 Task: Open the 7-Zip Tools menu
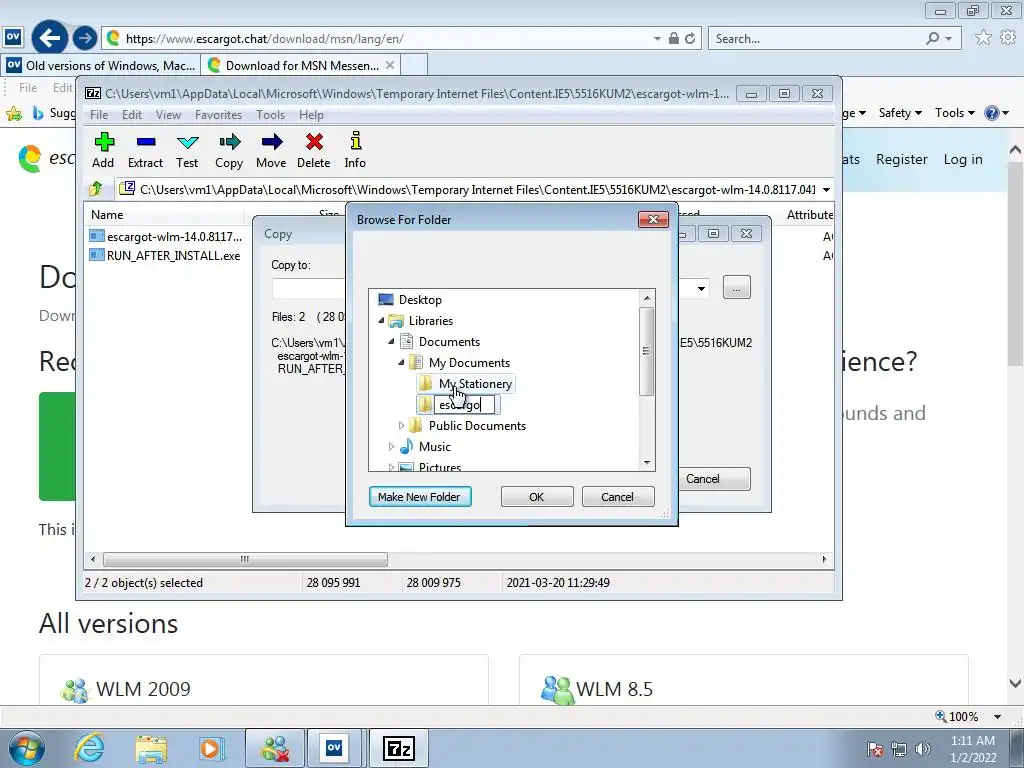pos(270,114)
